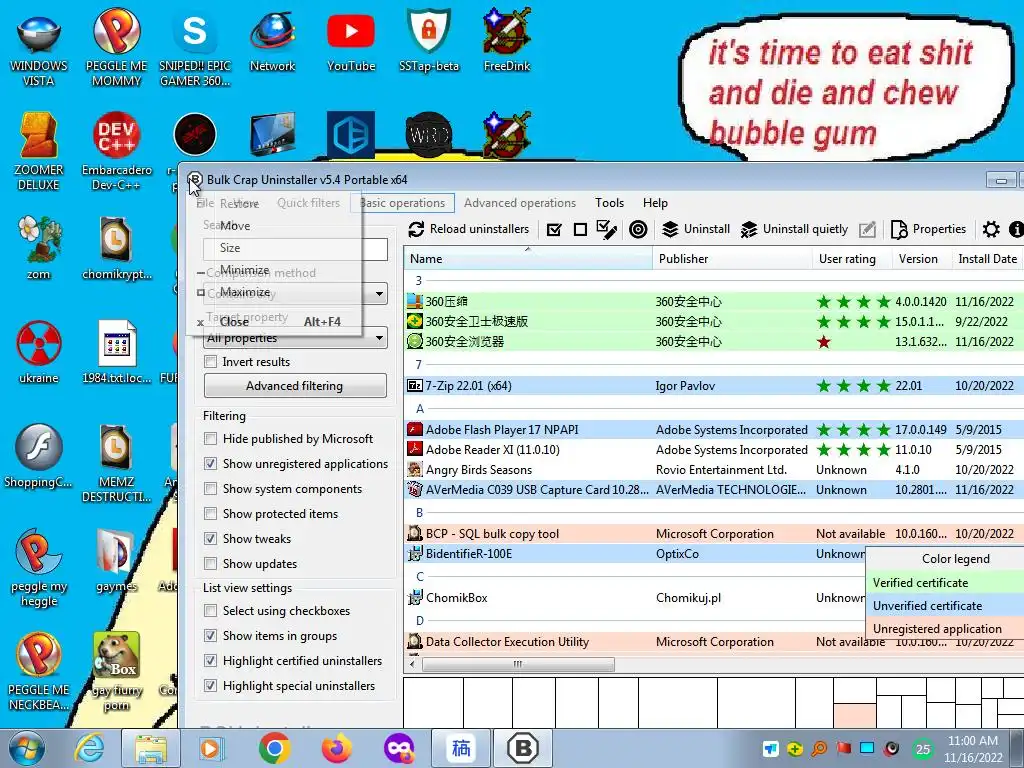Uncheck Show tweaks option
This screenshot has height=768, width=1024.
pyautogui.click(x=210, y=539)
